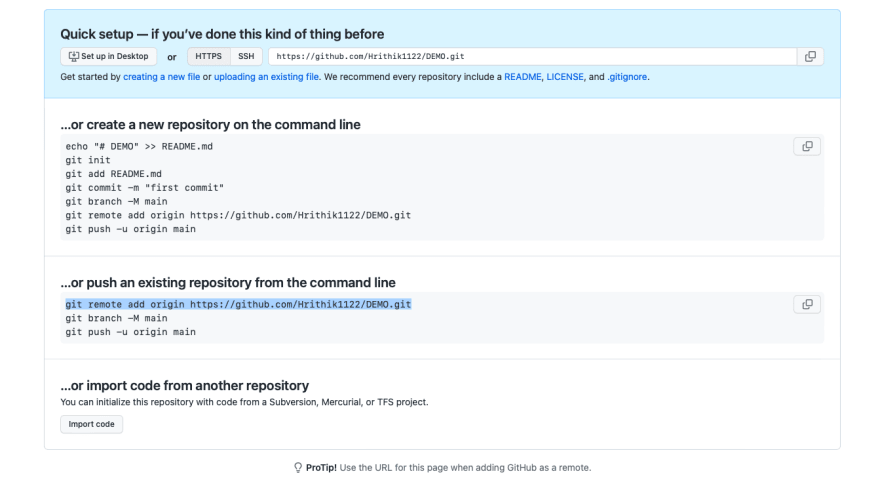Open the Import code button
Screen dimensions: 880x480
point(91,424)
